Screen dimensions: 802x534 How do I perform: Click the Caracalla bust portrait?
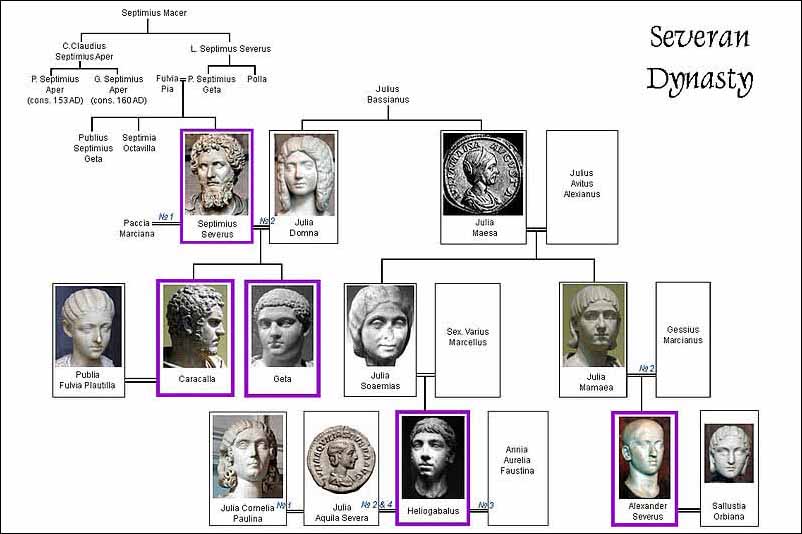pyautogui.click(x=195, y=325)
